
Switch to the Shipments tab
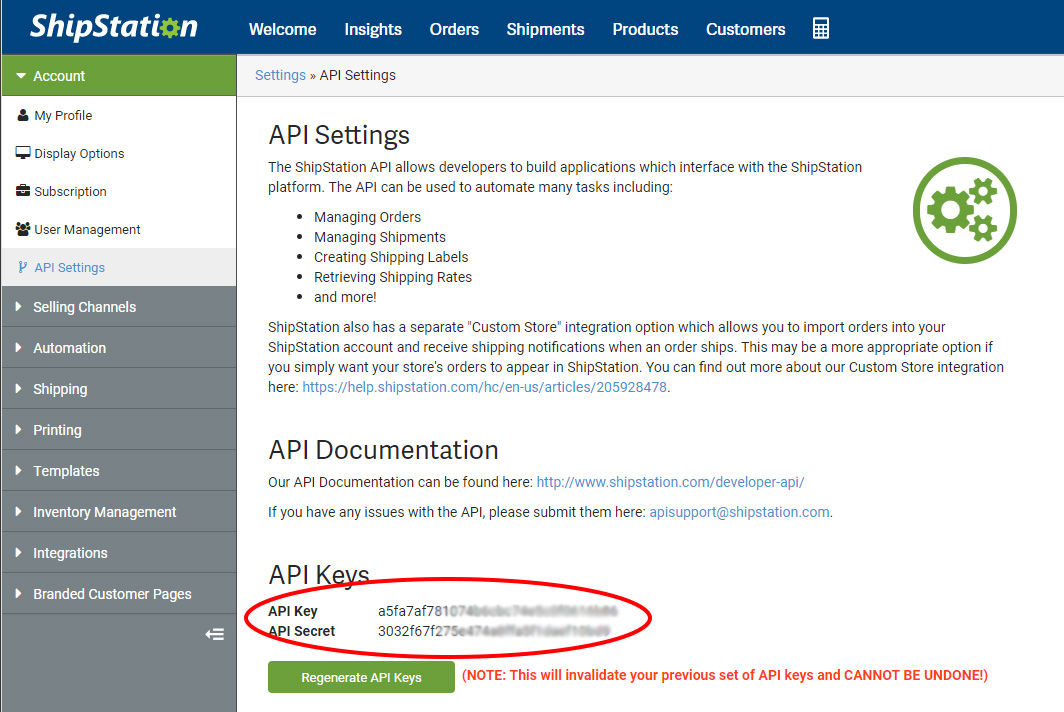pos(545,29)
